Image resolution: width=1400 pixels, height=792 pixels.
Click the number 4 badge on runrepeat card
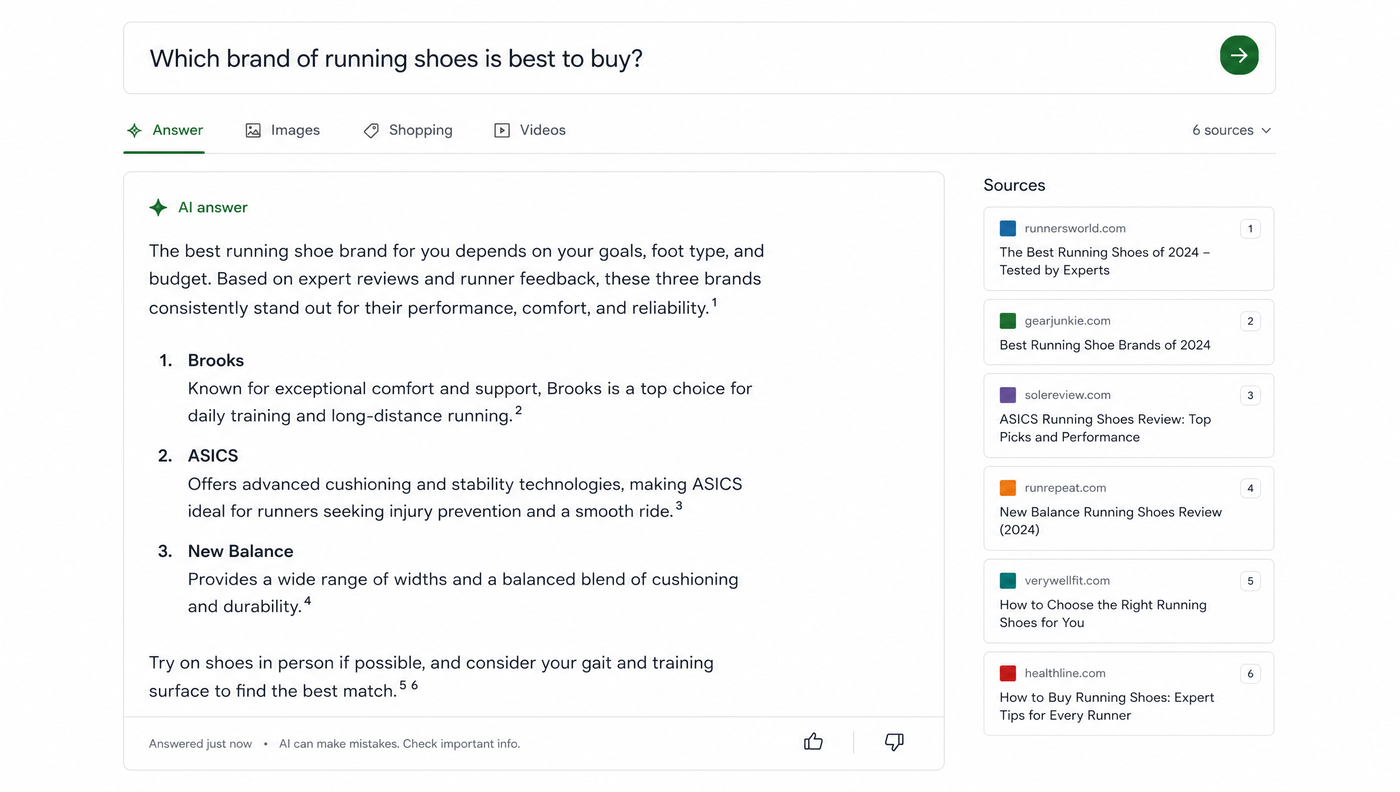point(1249,489)
